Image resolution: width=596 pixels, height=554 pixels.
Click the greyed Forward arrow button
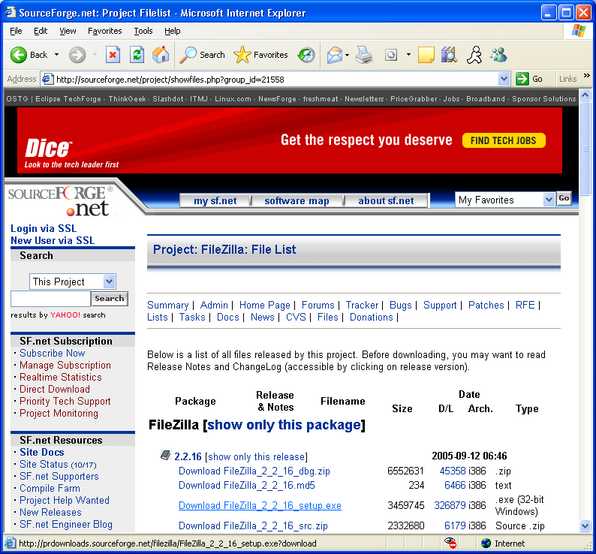click(x=77, y=55)
